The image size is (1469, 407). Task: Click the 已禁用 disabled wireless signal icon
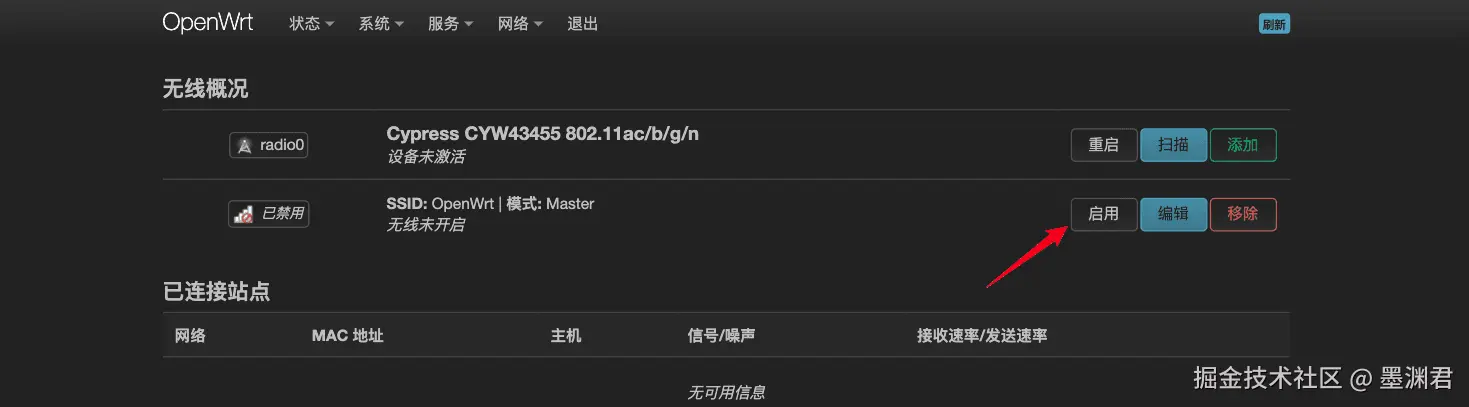pos(243,213)
